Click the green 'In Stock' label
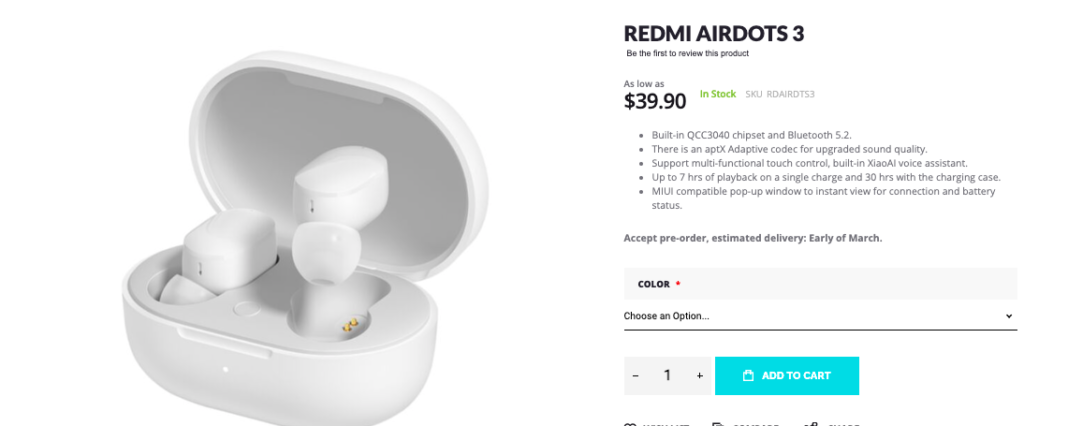Image resolution: width=1068 pixels, height=426 pixels. pyautogui.click(x=717, y=94)
